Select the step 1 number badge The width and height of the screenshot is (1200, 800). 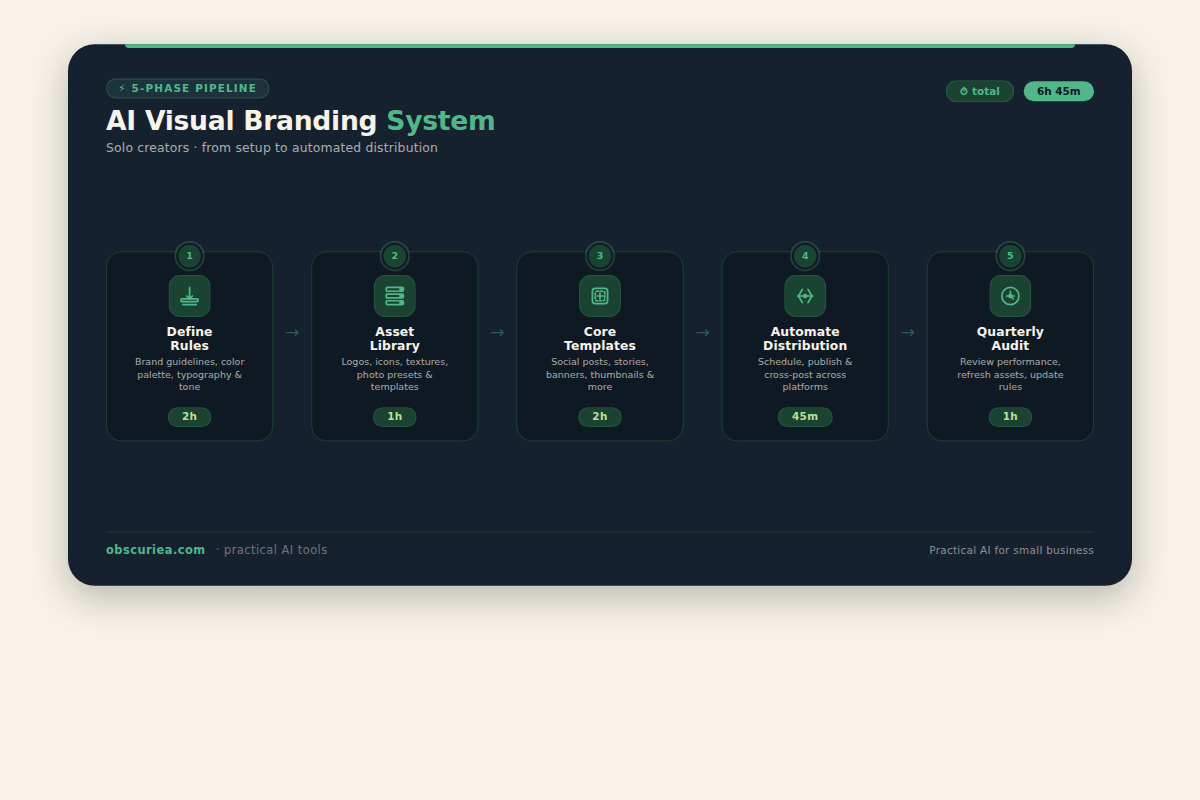[189, 256]
